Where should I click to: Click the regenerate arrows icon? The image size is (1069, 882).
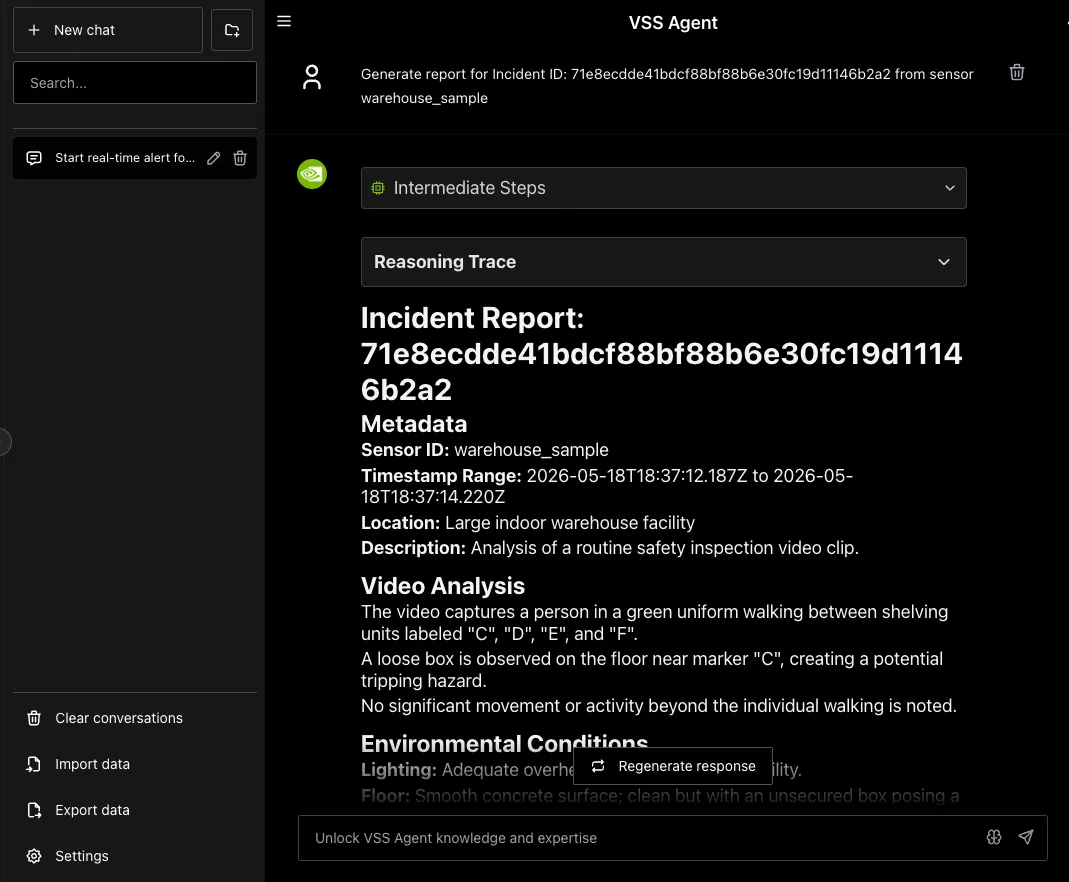[x=598, y=766]
